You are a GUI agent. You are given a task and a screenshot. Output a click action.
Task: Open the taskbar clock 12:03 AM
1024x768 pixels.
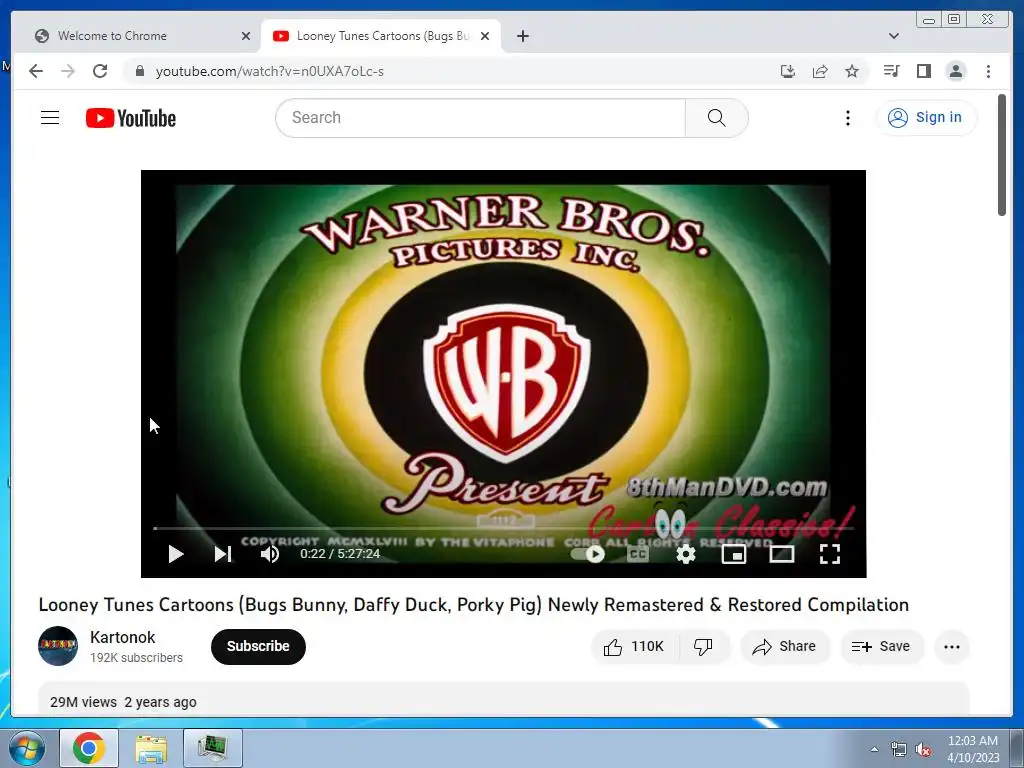click(973, 748)
